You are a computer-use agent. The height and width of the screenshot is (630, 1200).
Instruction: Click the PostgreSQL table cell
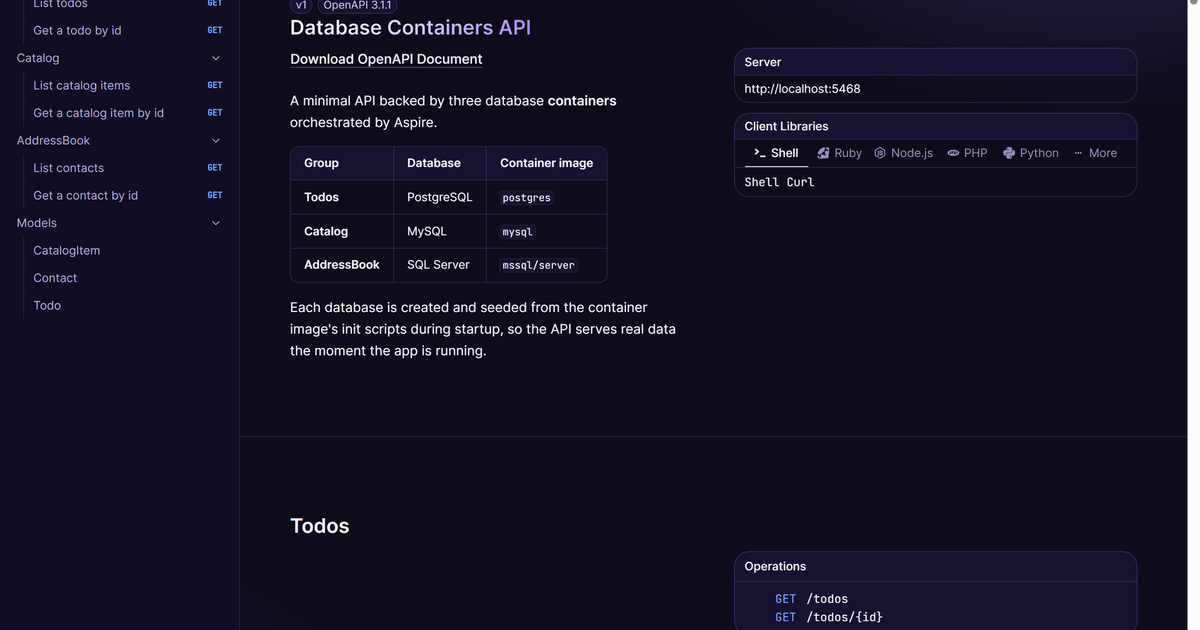[x=439, y=197]
